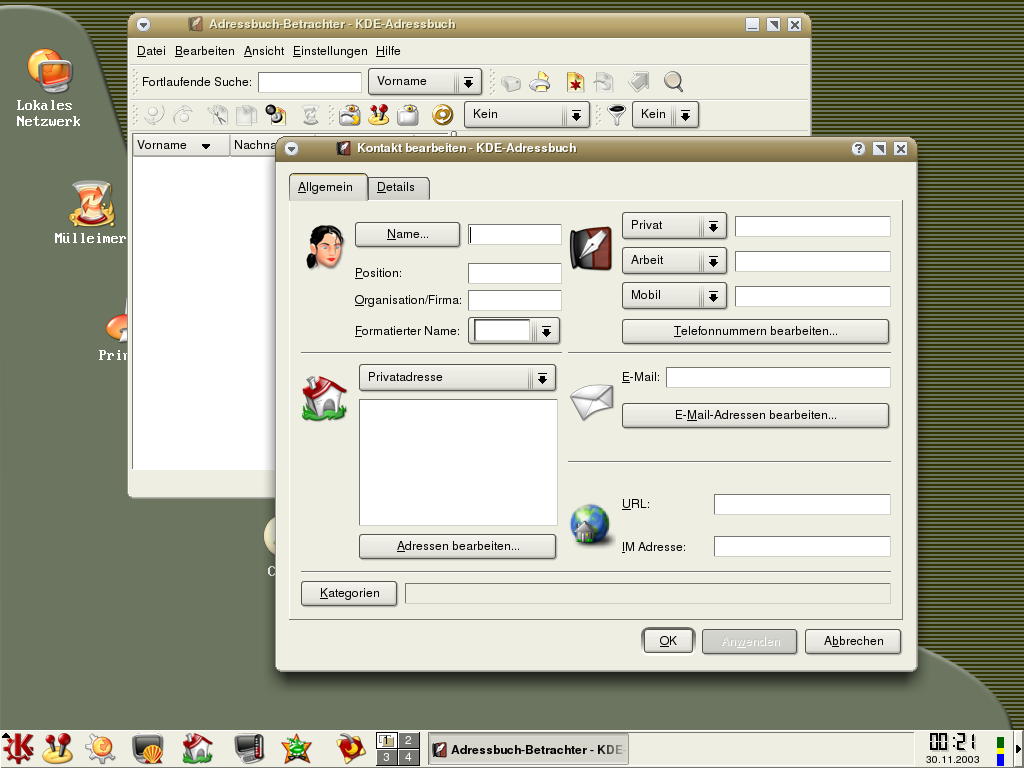Click the globe icon beside URL
Image resolution: width=1024 pixels, height=768 pixels.
point(590,524)
